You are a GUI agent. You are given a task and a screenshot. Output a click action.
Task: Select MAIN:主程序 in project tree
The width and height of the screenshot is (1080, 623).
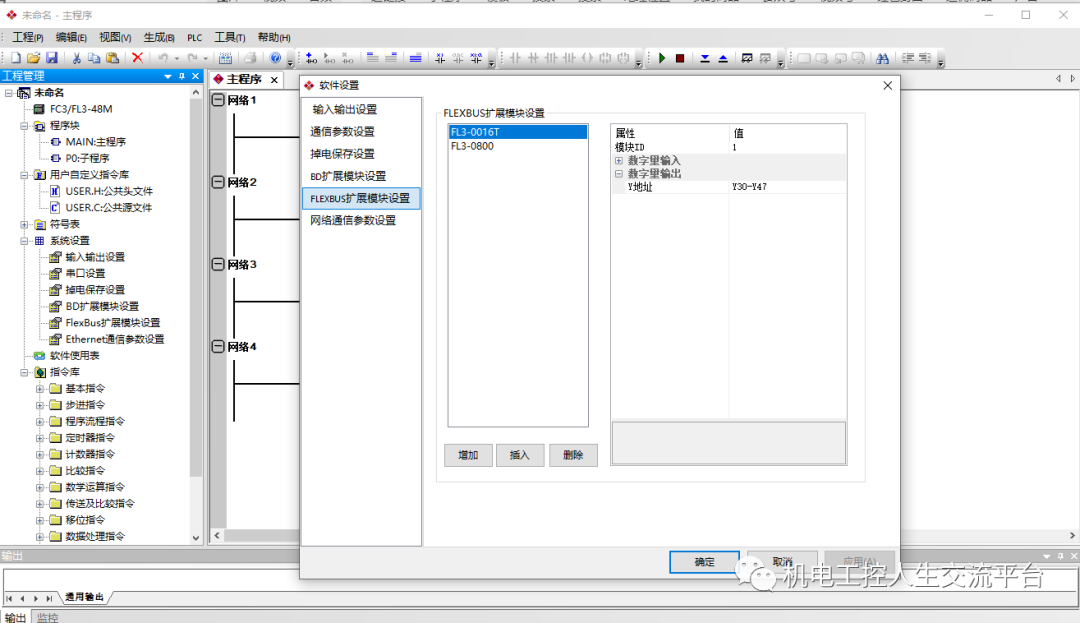click(x=95, y=142)
